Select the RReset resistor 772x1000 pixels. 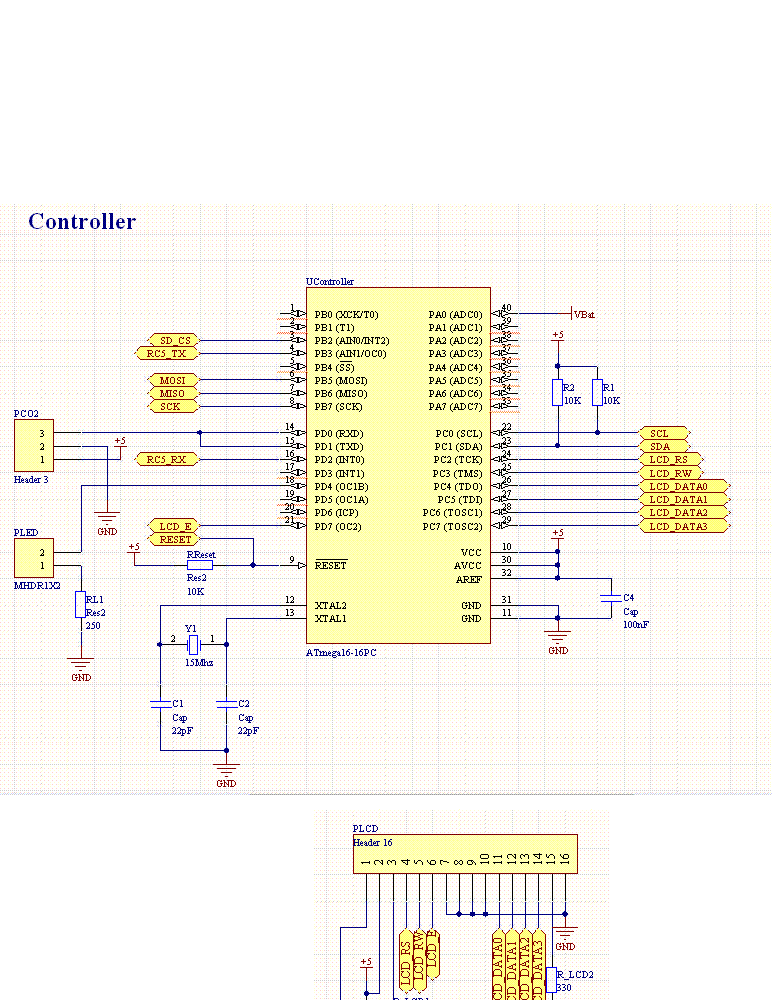click(x=200, y=565)
